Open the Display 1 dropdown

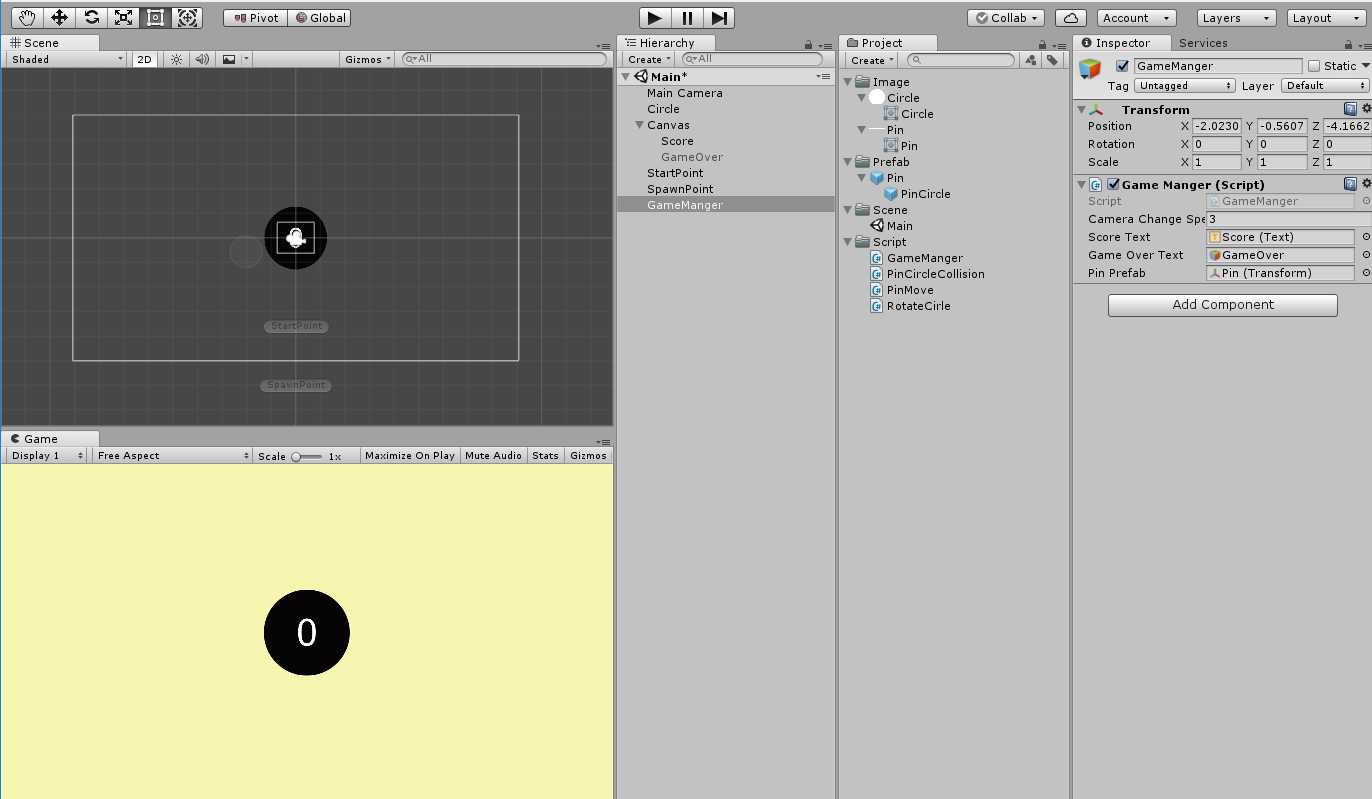coord(46,455)
